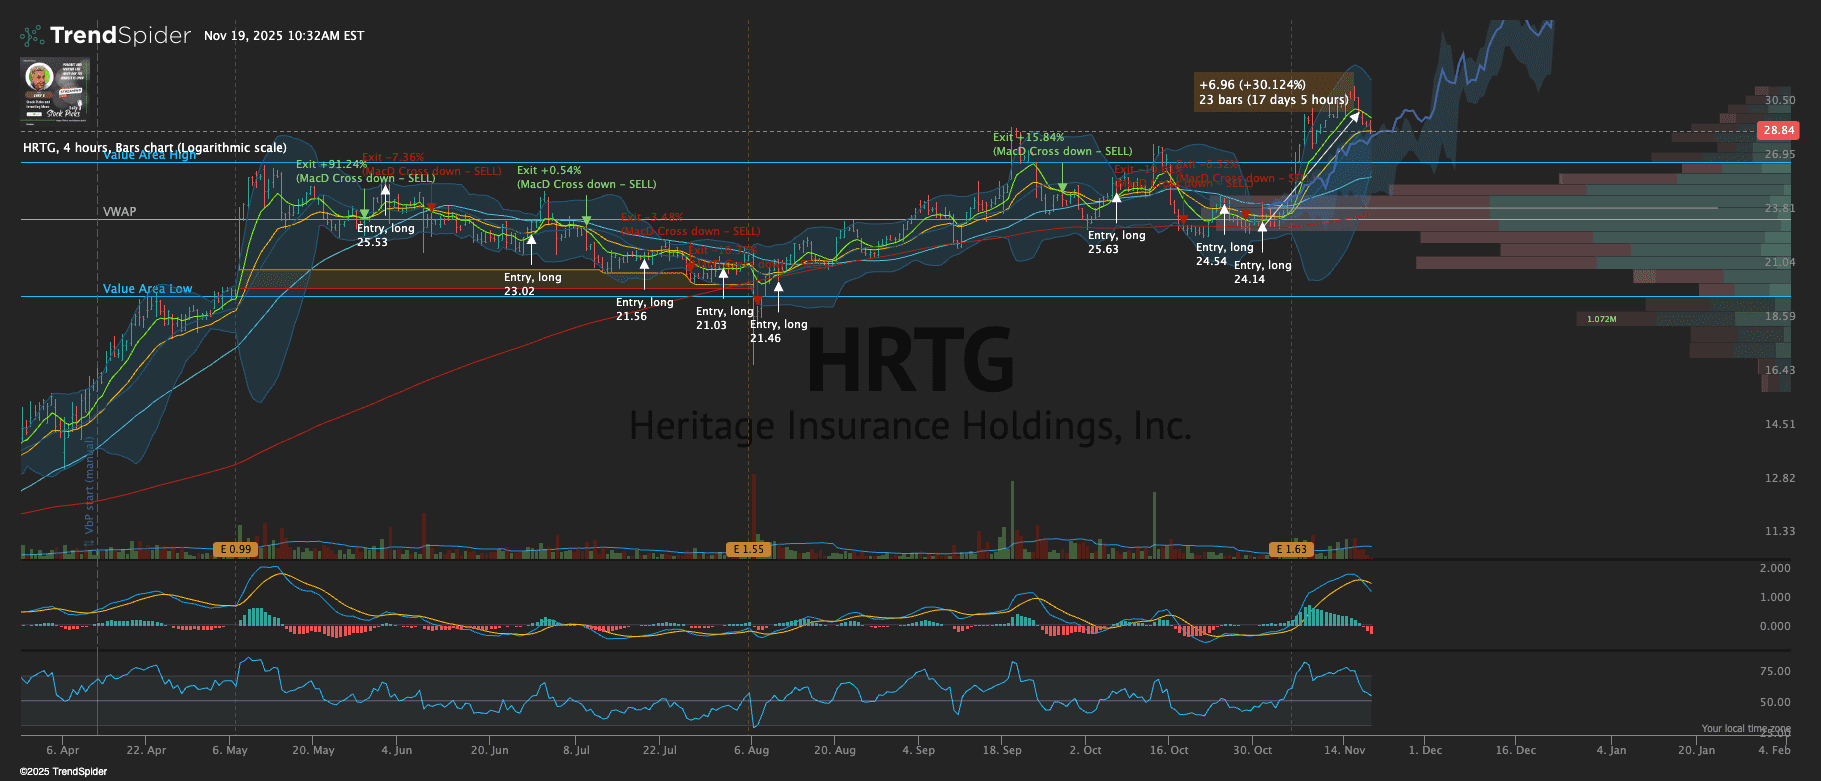Click the Nov 19, 2025 timestamp text
This screenshot has height=781, width=1821.
pos(284,36)
